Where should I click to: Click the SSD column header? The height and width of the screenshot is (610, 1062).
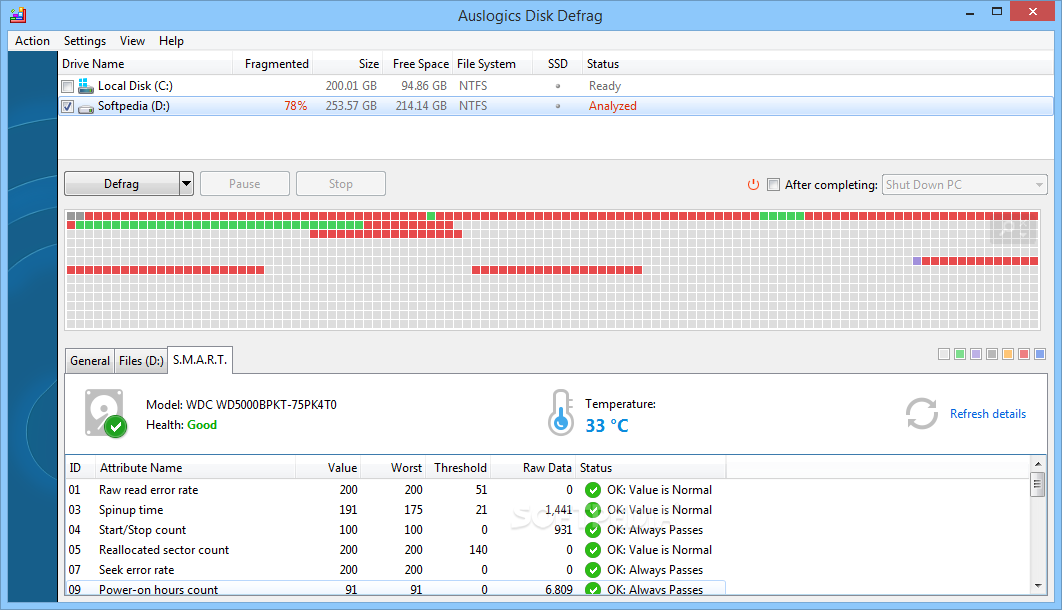coord(557,64)
